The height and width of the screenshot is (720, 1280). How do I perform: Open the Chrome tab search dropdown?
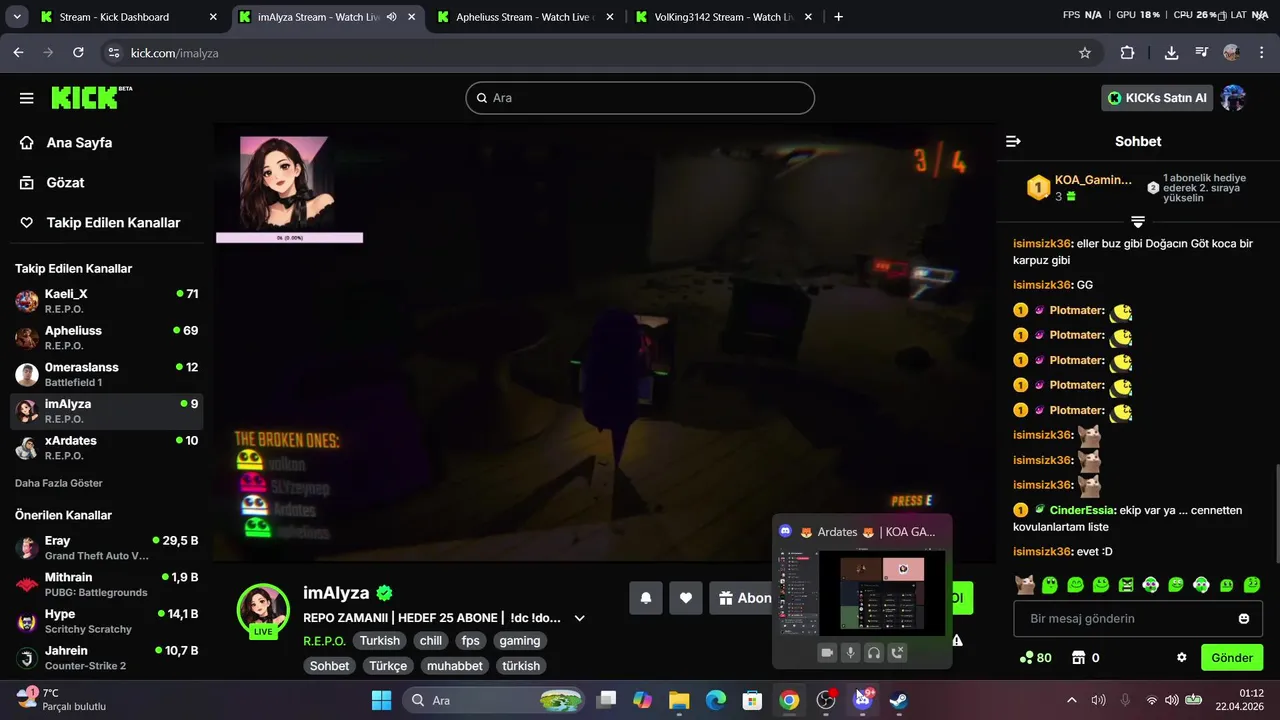coord(17,17)
